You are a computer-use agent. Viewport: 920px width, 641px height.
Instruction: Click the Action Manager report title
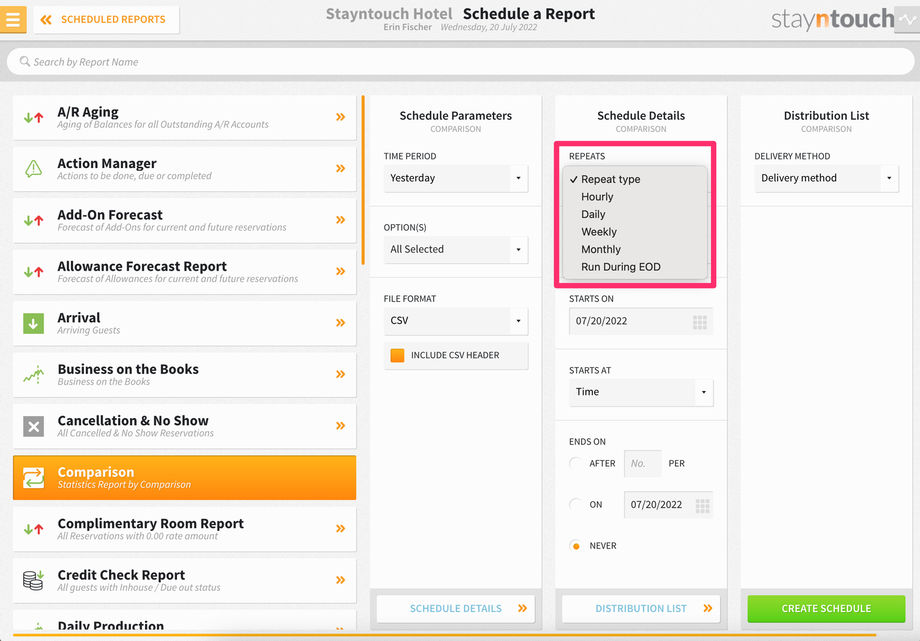[107, 163]
